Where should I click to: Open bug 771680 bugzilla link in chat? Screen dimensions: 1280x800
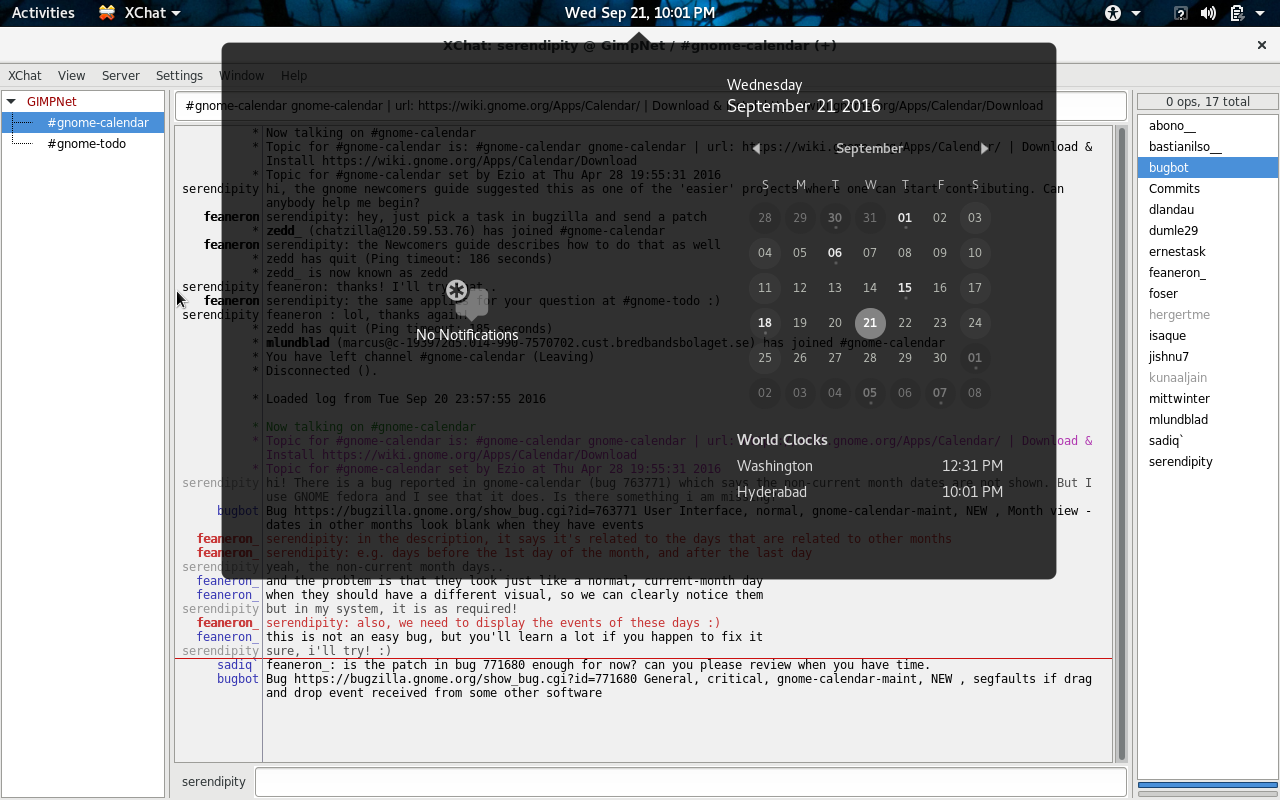(x=465, y=679)
